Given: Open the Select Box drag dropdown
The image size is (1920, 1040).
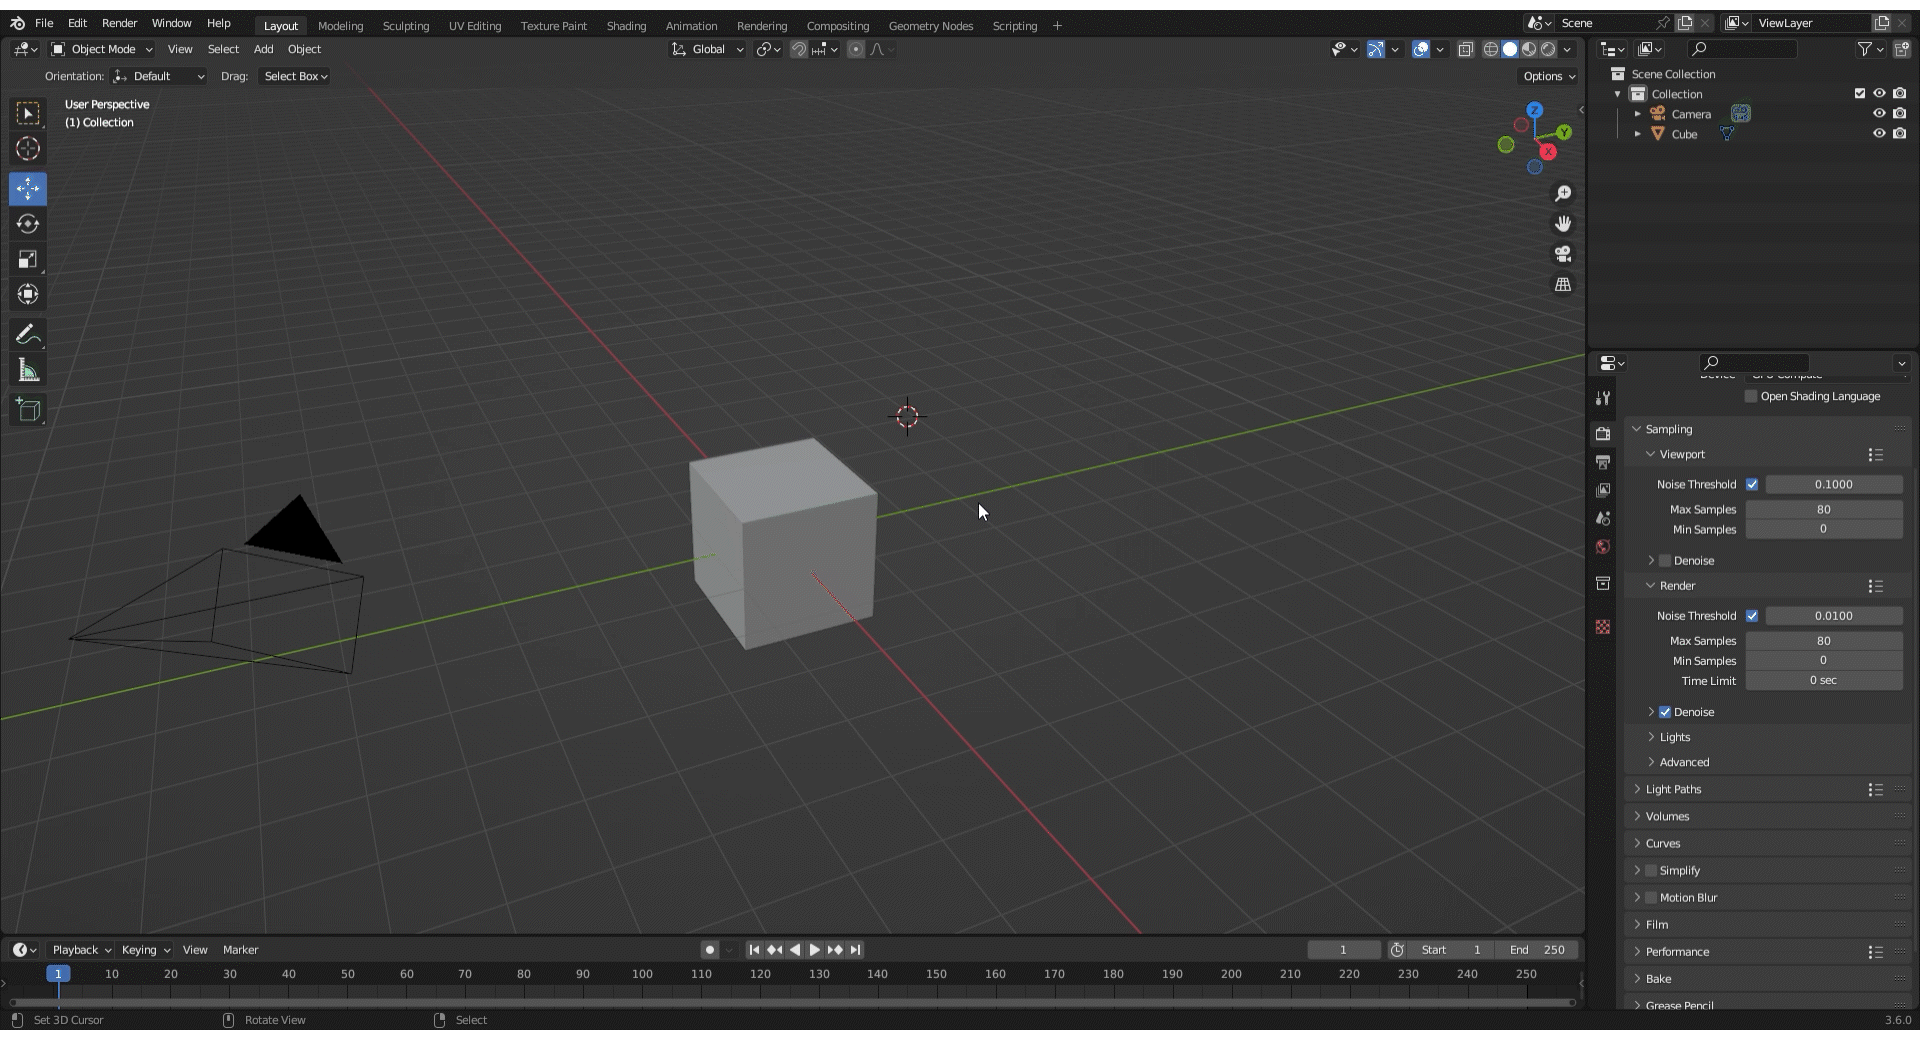Looking at the screenshot, I should coord(295,76).
